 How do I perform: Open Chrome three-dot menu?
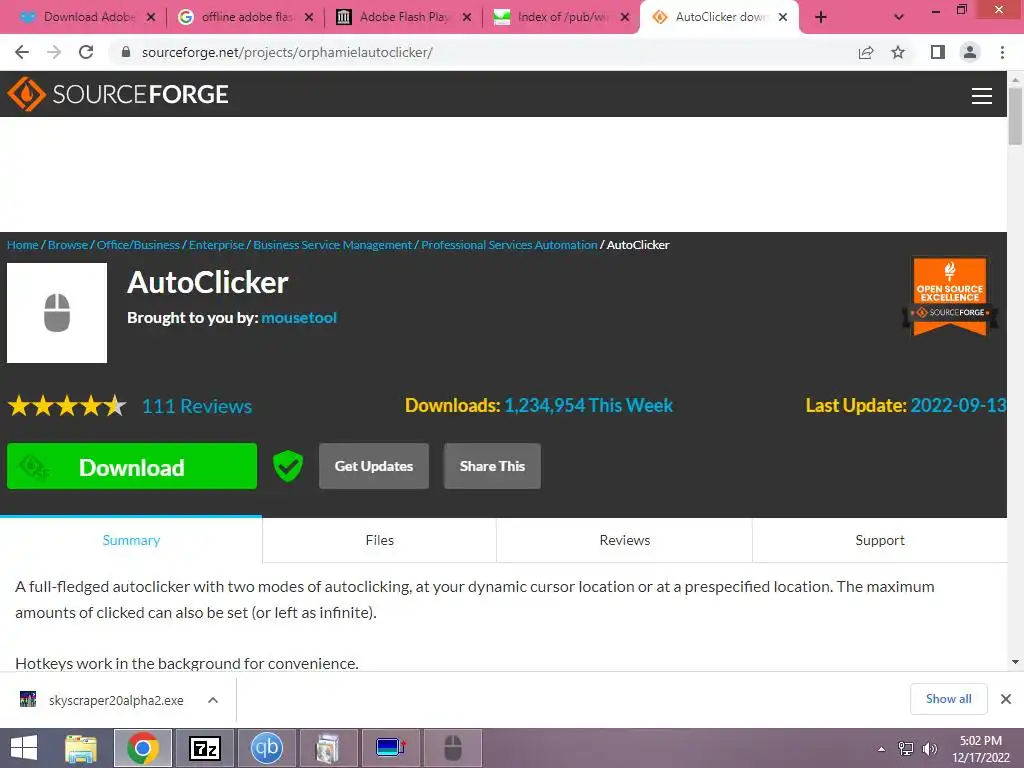1002,52
